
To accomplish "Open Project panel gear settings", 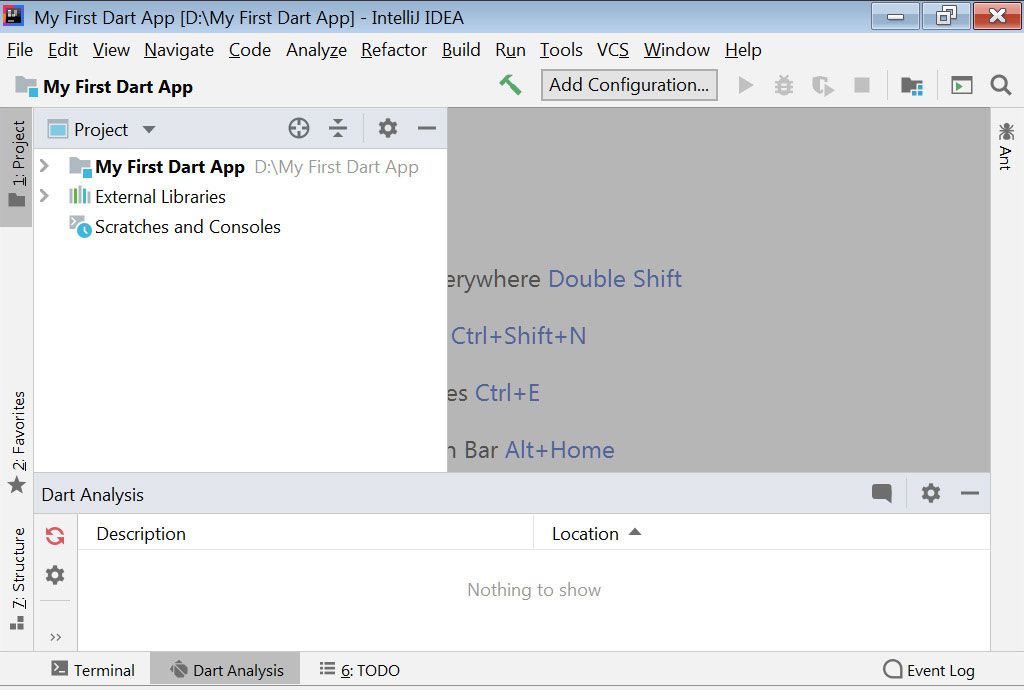I will (388, 128).
